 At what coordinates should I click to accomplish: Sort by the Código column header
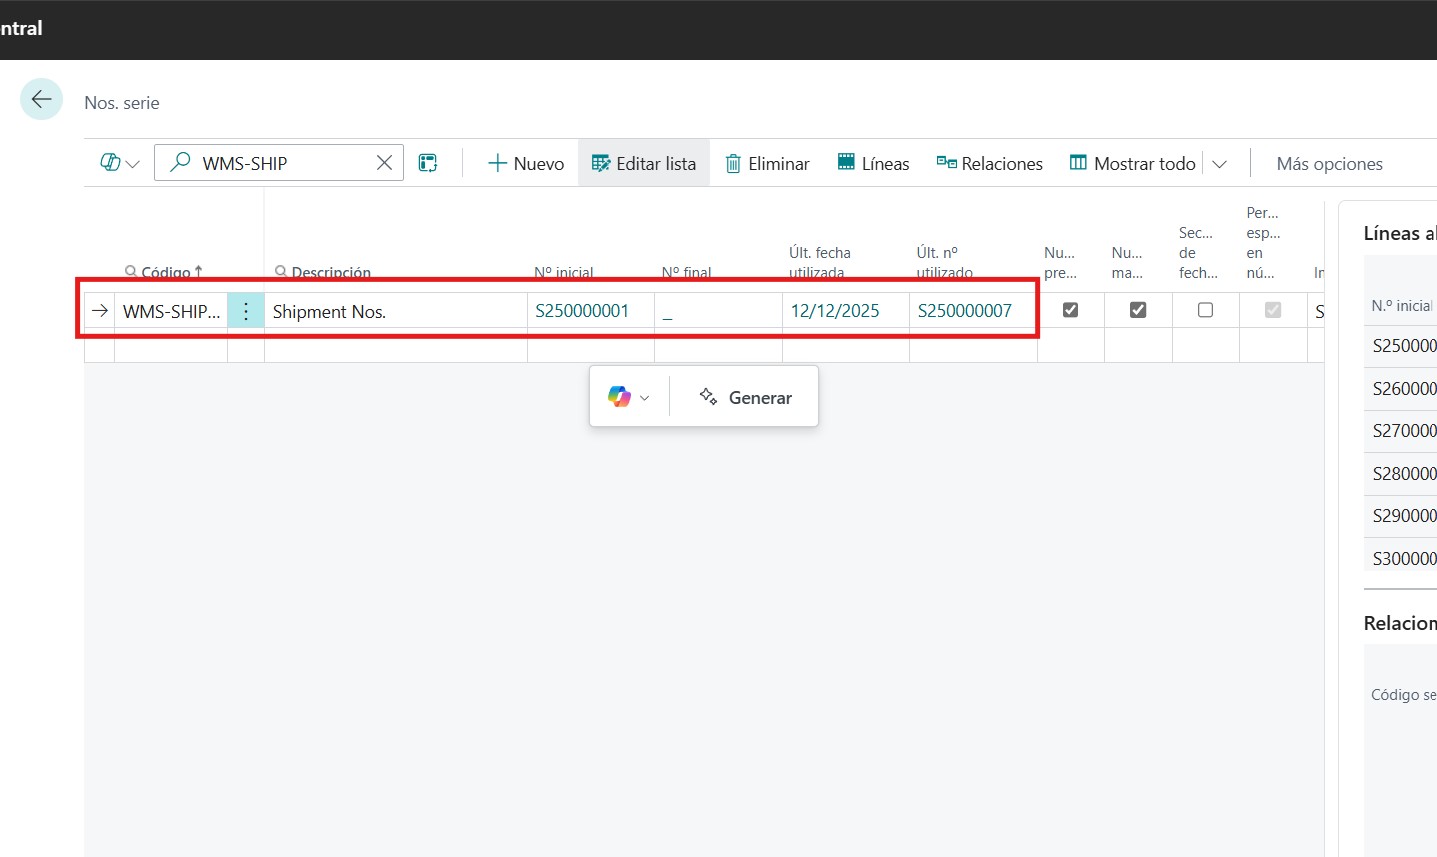165,271
